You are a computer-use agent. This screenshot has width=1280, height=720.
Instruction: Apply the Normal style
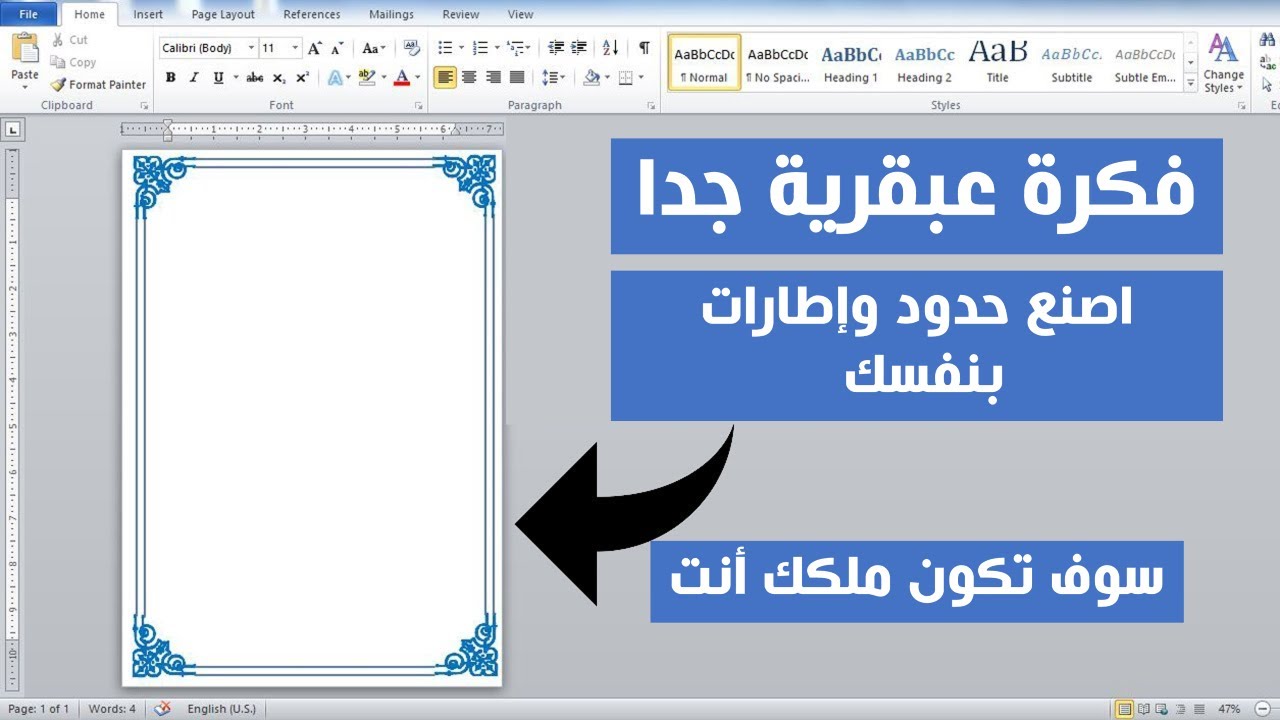click(704, 63)
